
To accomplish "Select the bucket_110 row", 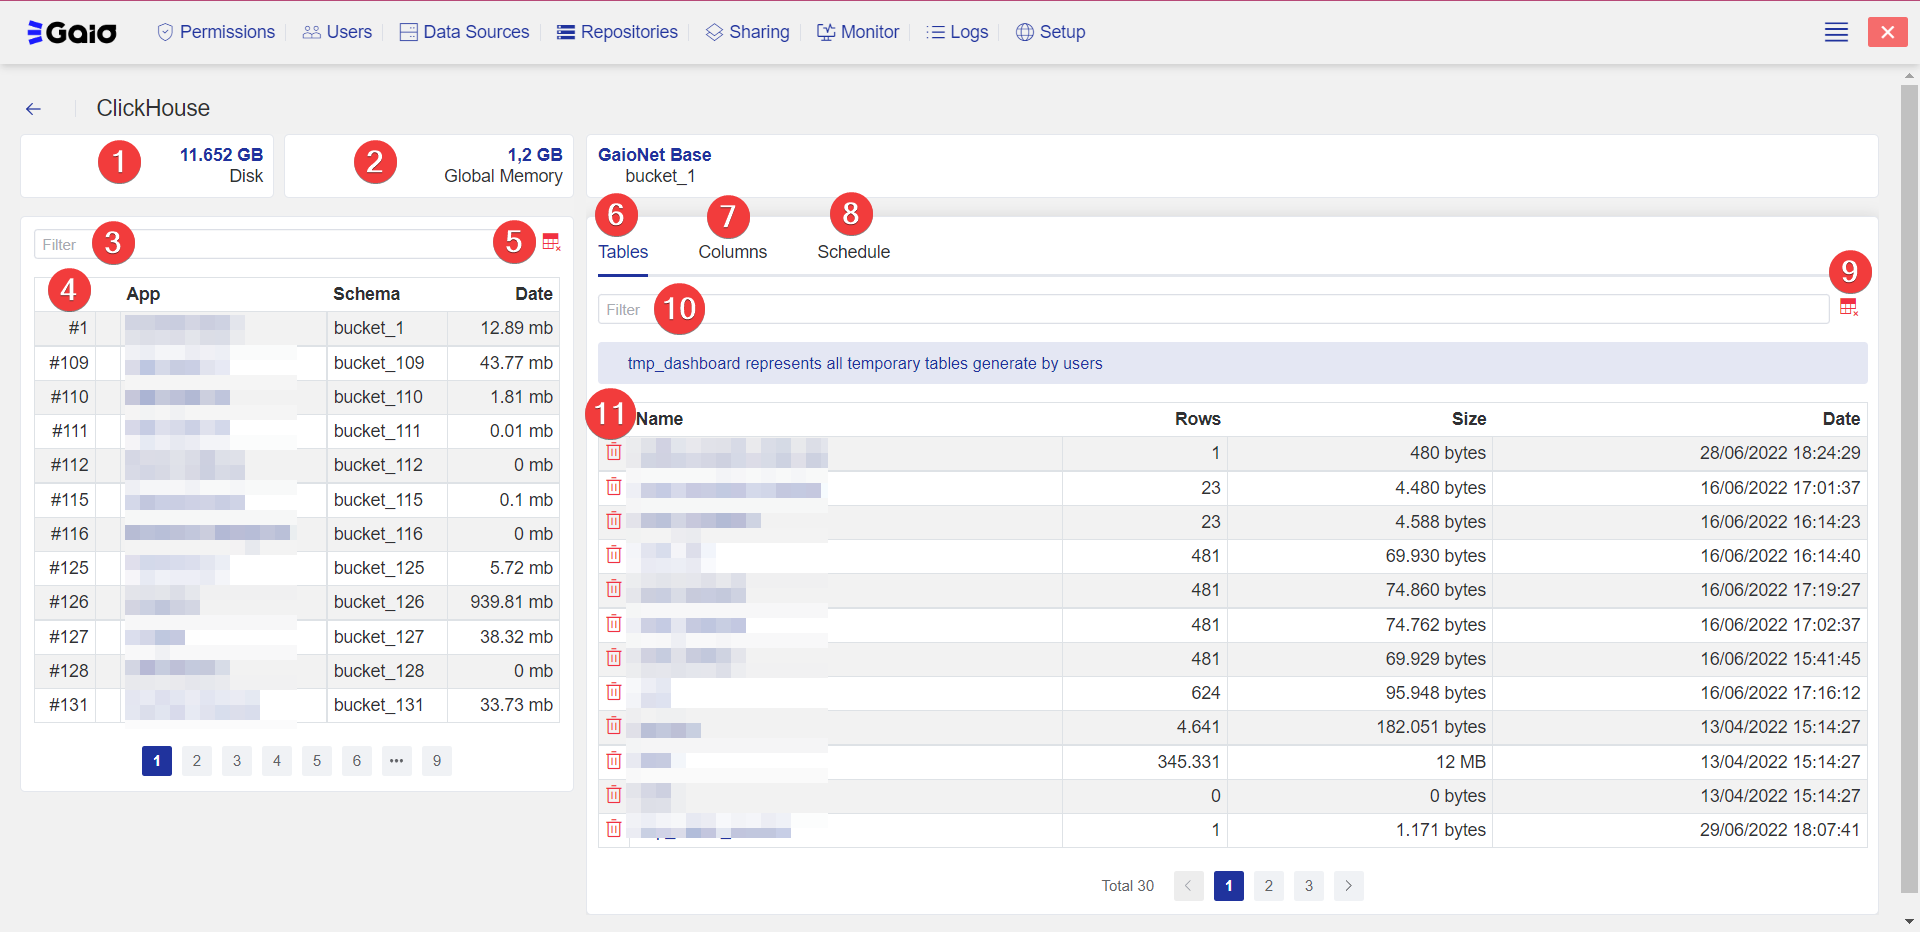I will pyautogui.click(x=297, y=397).
